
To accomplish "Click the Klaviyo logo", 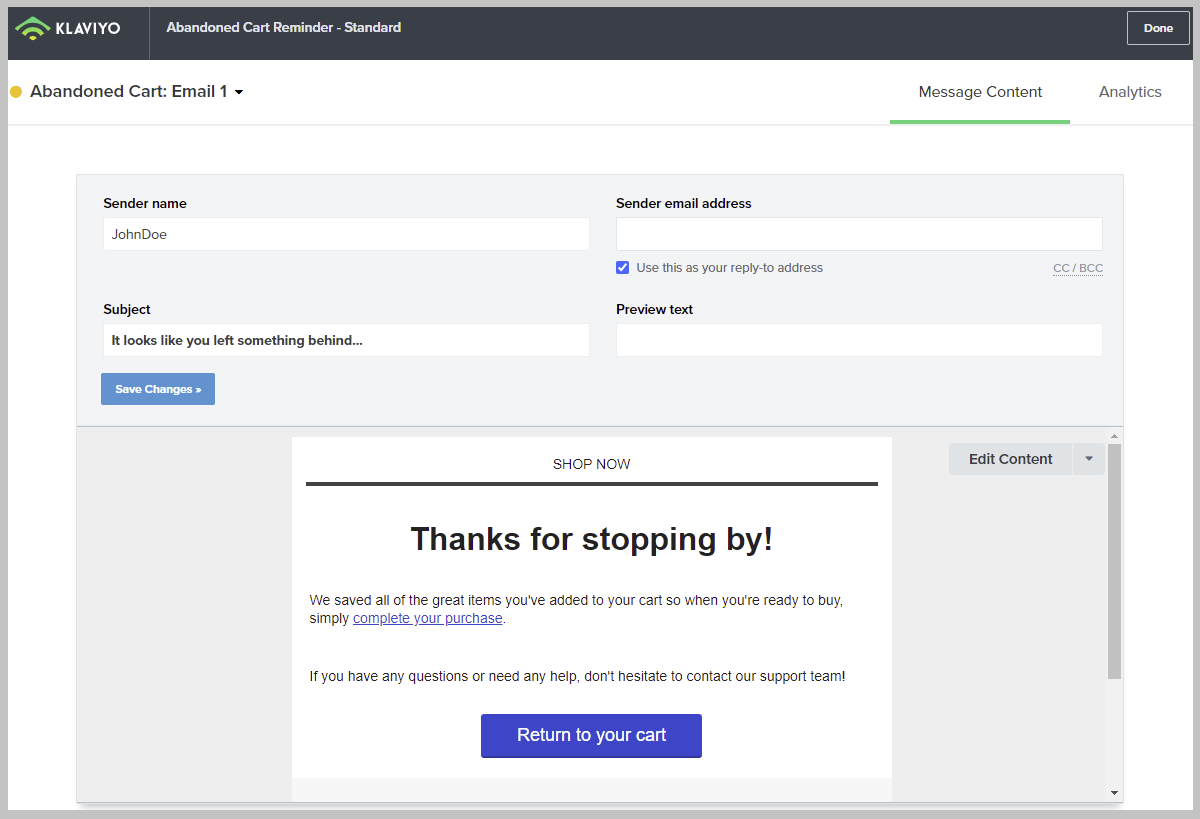I will click(68, 29).
